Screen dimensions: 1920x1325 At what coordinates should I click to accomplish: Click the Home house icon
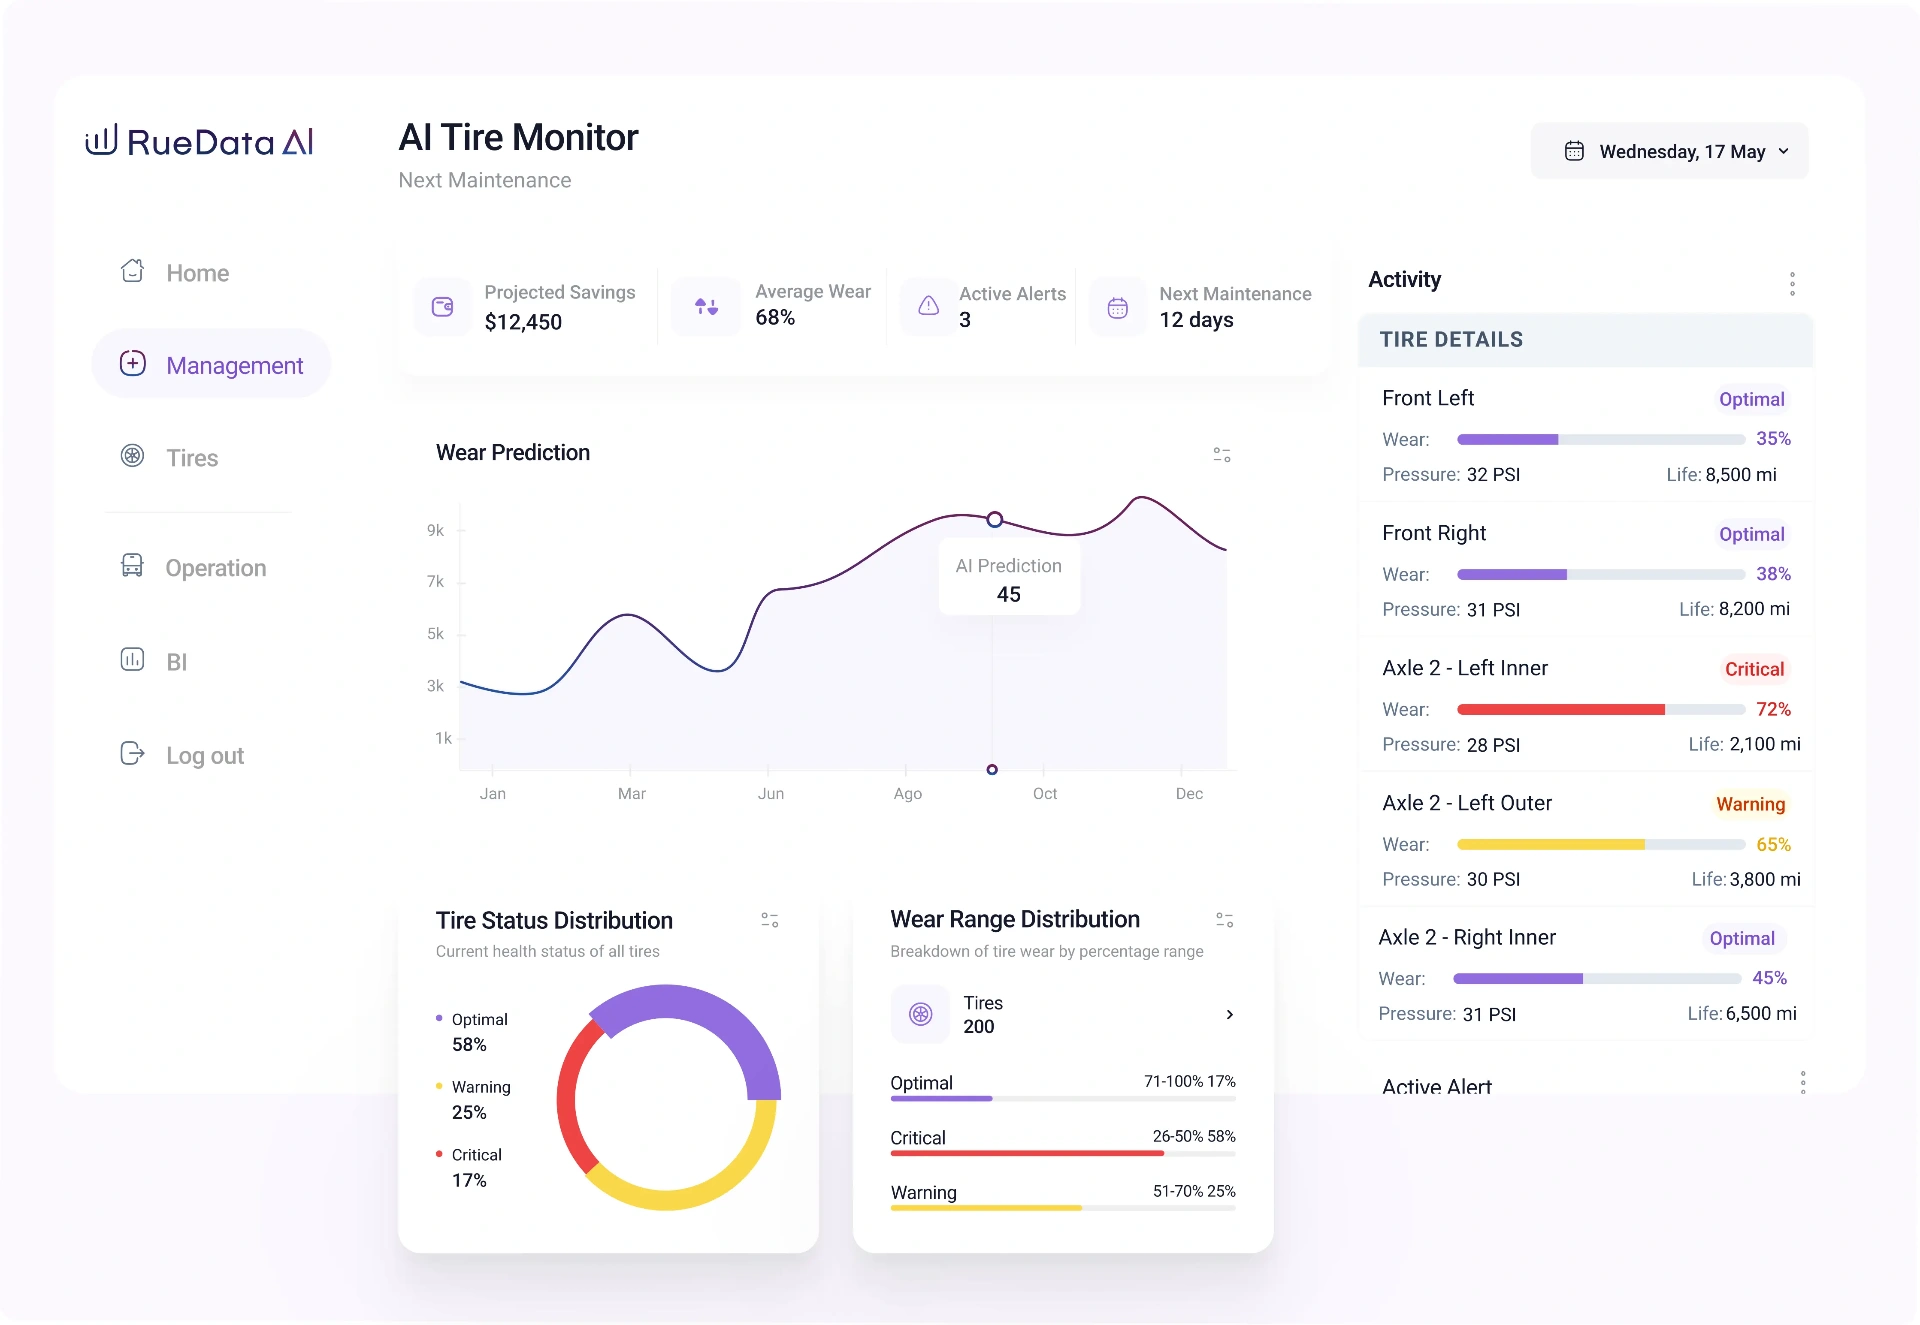[x=132, y=271]
